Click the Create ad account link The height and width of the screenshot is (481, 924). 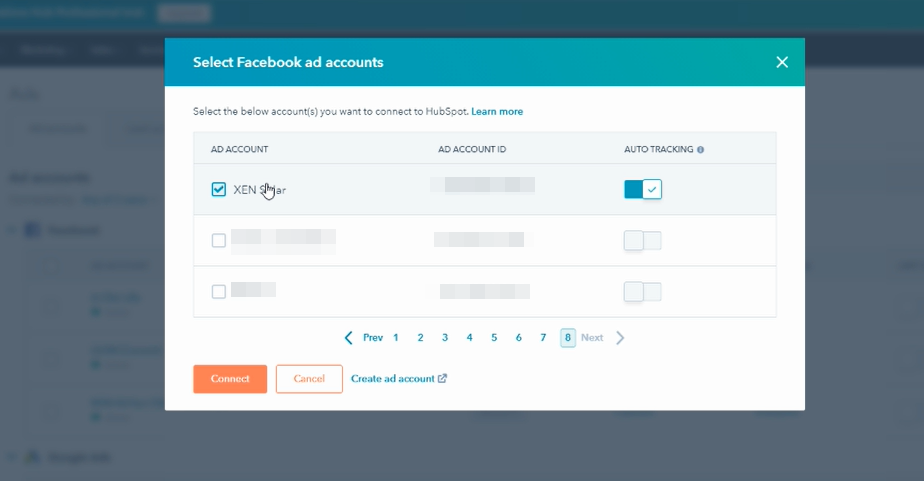(x=392, y=378)
